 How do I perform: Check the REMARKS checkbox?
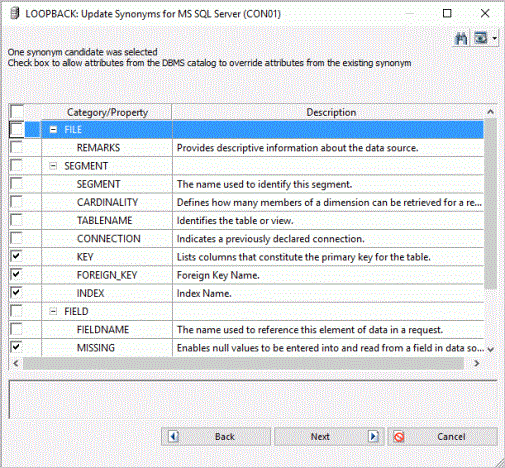17,147
